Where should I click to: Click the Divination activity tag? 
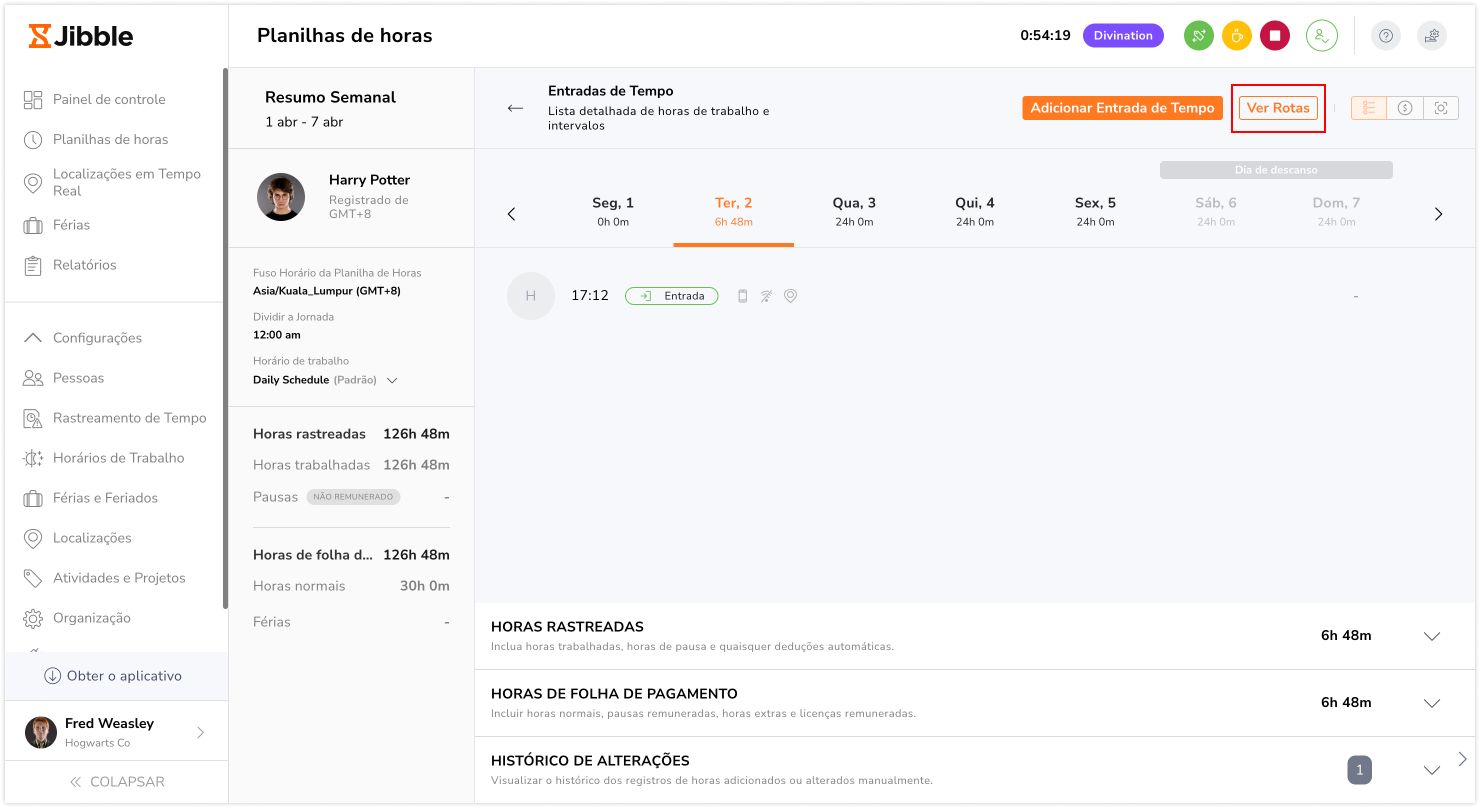pyautogui.click(x=1123, y=36)
